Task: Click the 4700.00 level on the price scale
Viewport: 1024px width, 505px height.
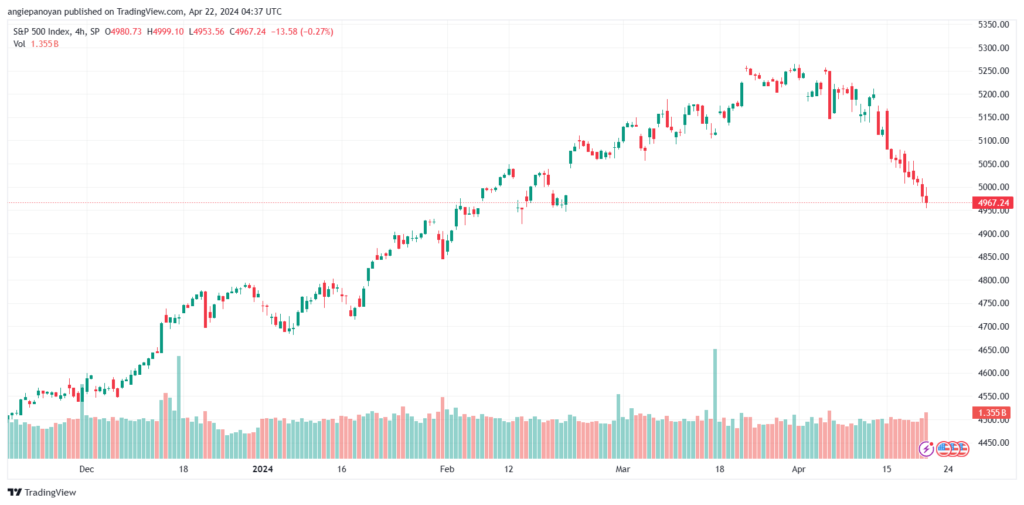Action: tap(995, 327)
